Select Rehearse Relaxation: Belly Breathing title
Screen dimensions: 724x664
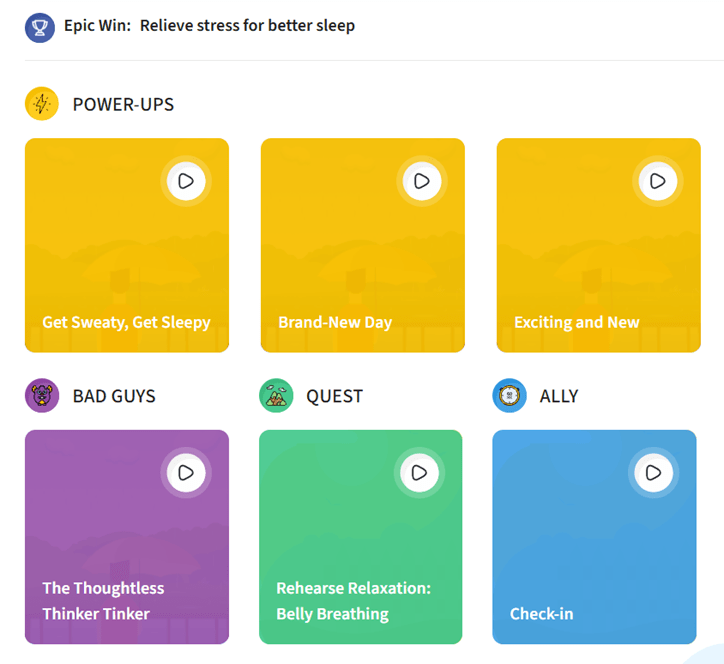353,600
